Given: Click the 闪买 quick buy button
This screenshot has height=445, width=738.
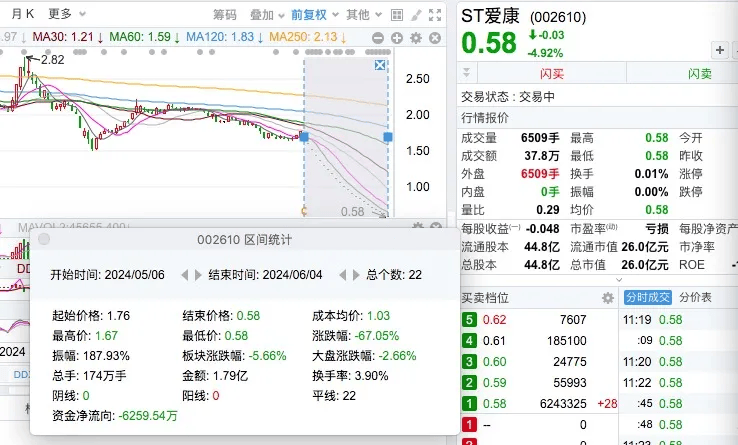Looking at the screenshot, I should tap(552, 74).
